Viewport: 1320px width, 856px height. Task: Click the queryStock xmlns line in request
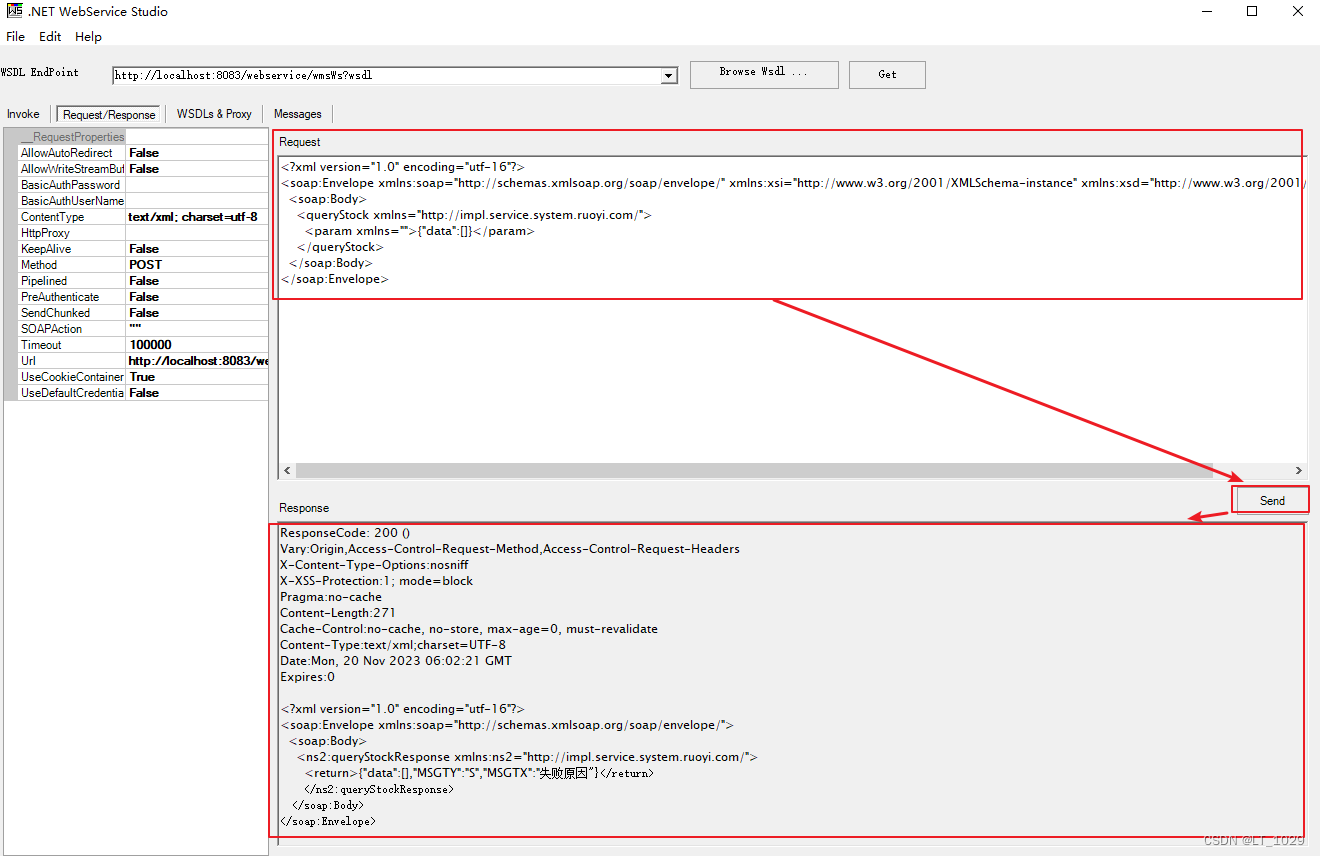click(474, 215)
